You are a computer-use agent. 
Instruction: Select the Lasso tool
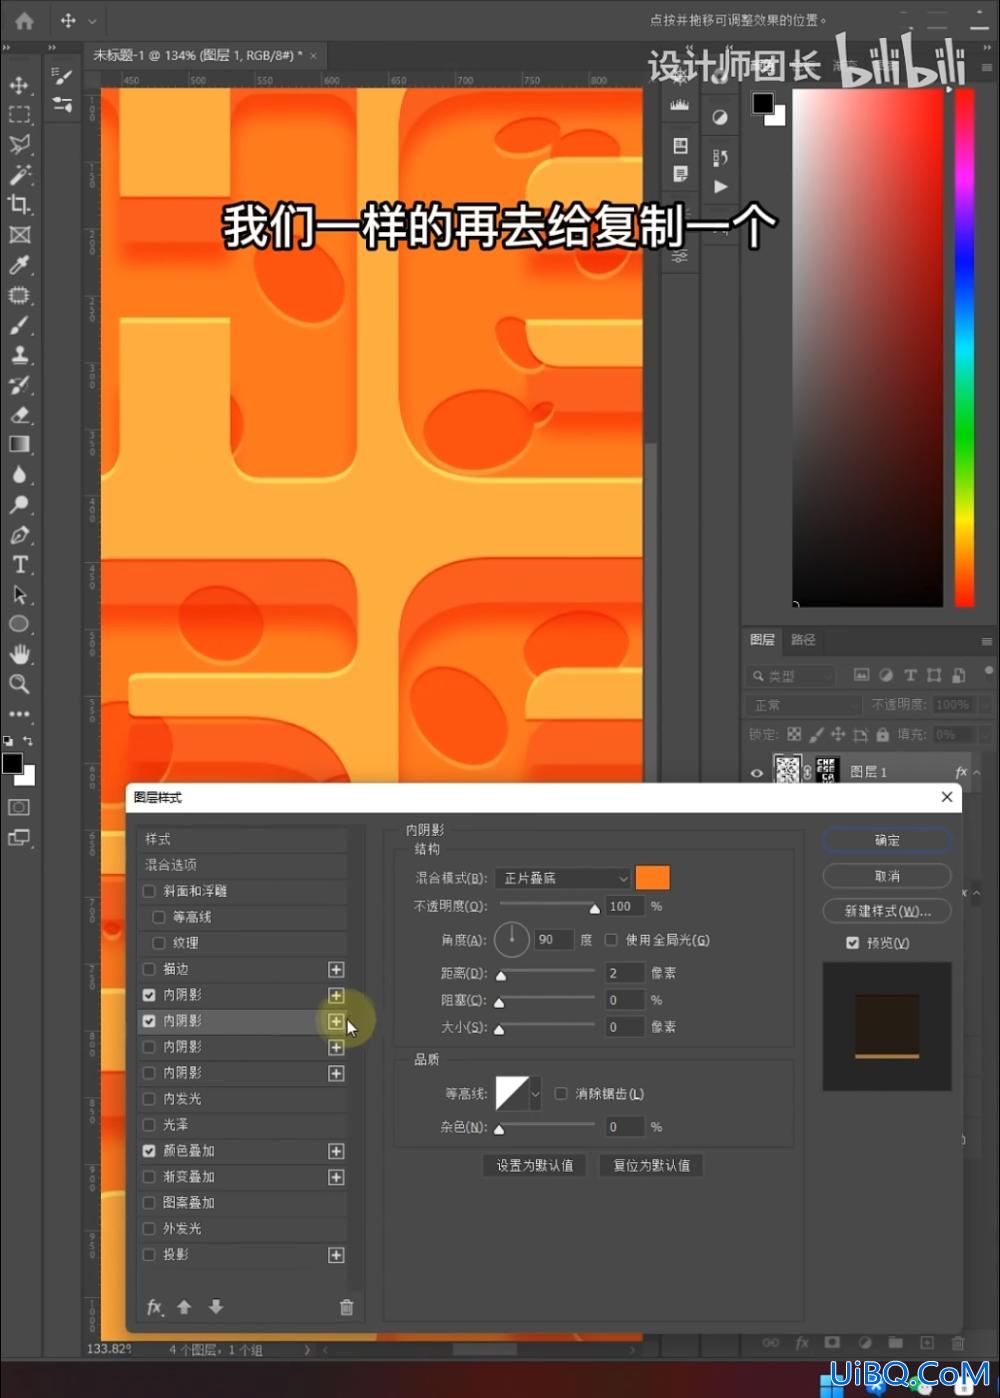pos(19,145)
